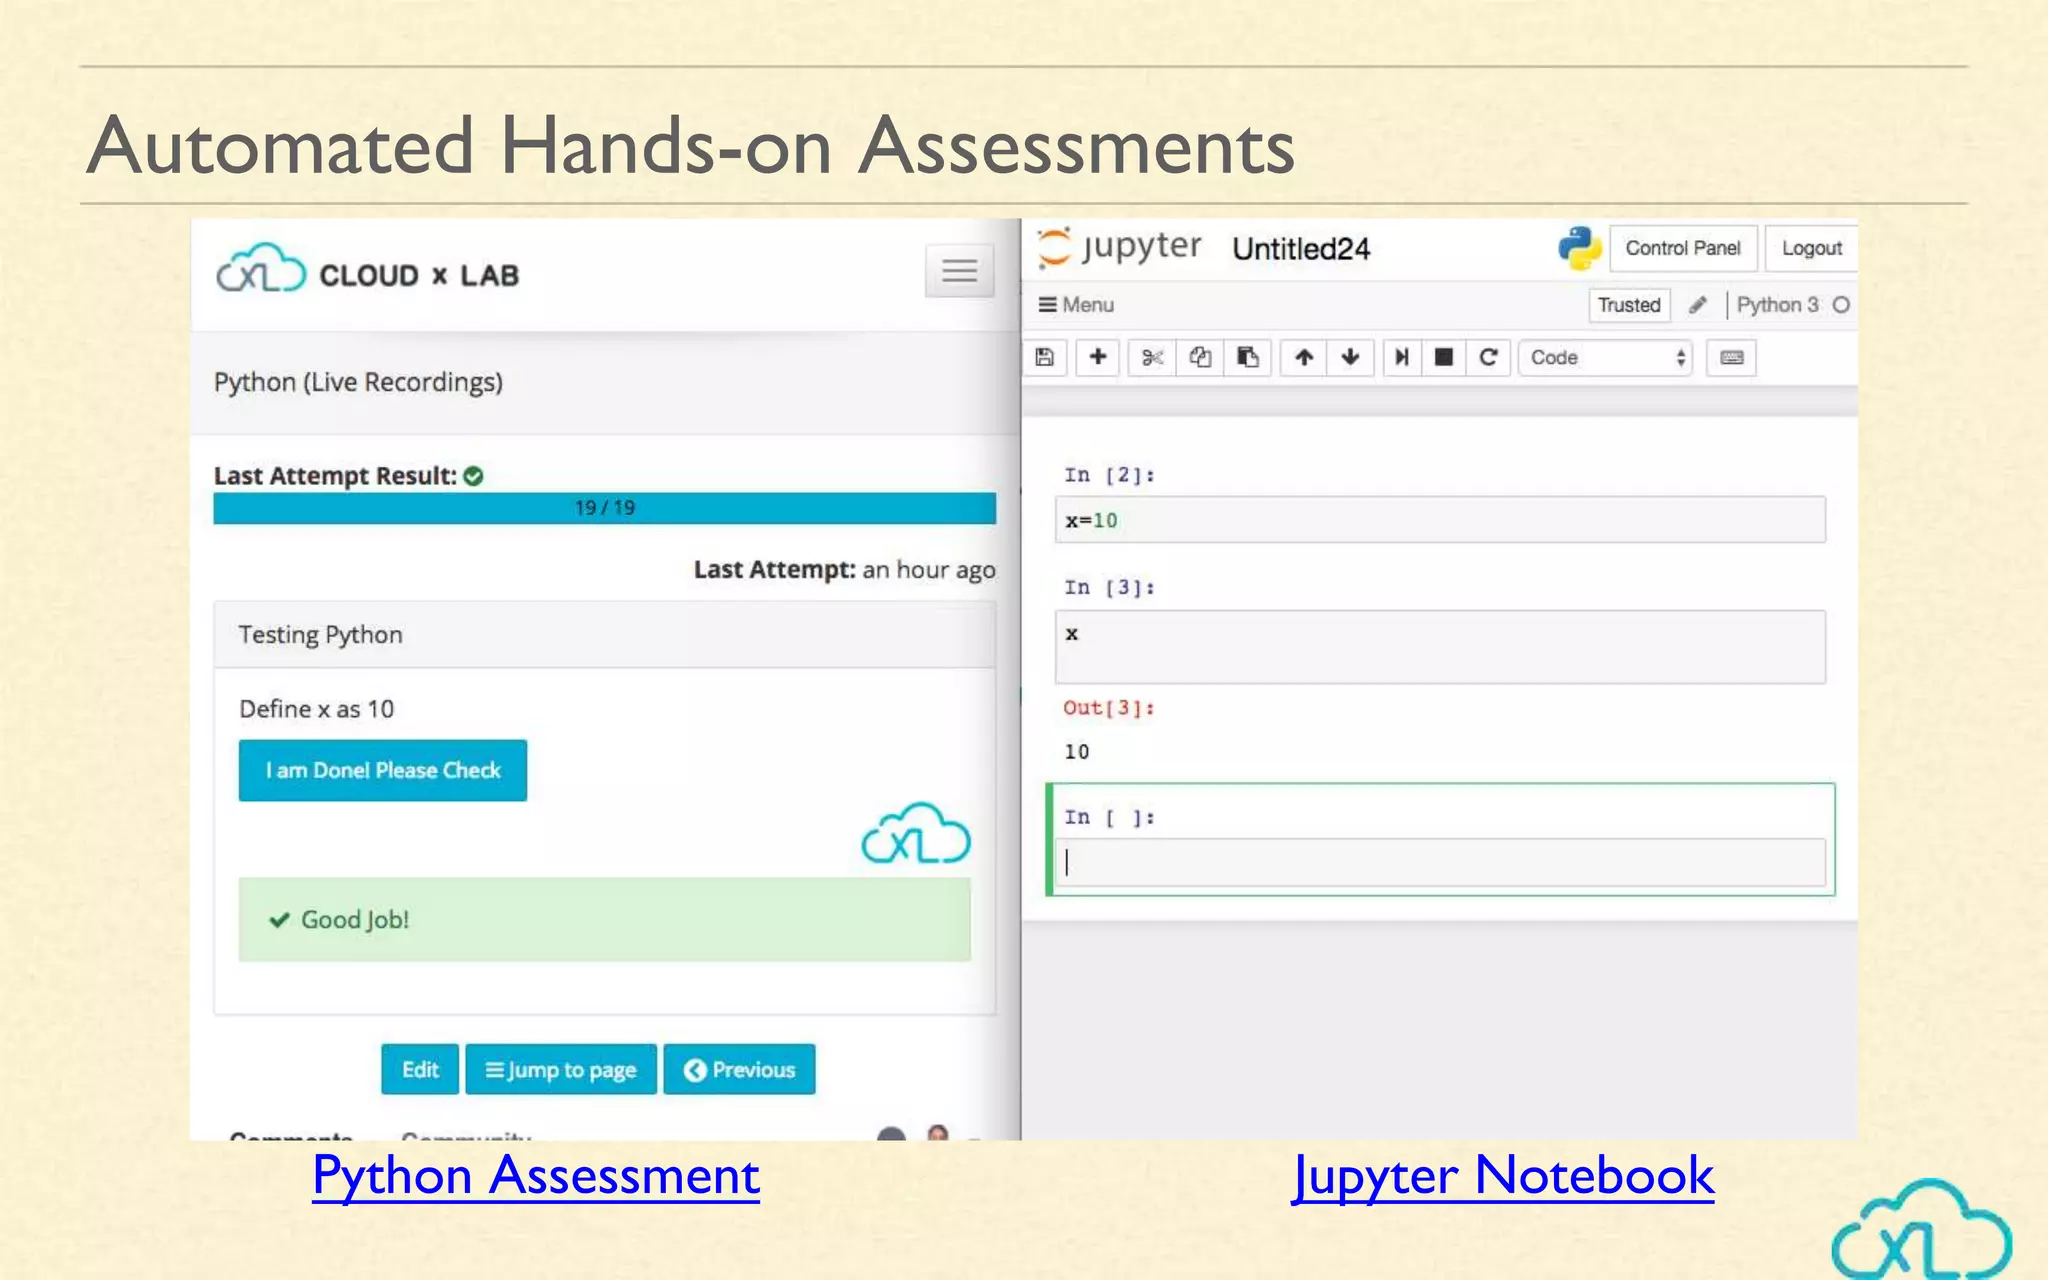Screen dimensions: 2048x1280
Task: Click the 19/19 progress bar
Action: click(x=604, y=508)
